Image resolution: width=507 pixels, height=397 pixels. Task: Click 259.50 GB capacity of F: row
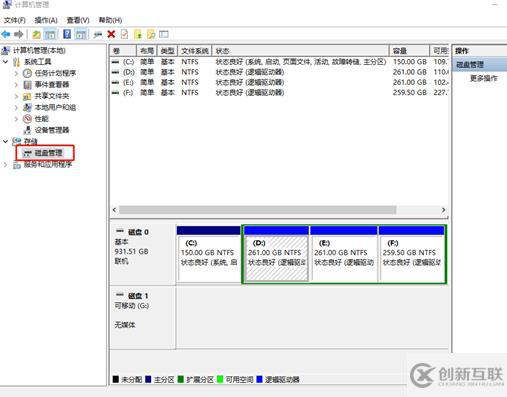(x=410, y=93)
